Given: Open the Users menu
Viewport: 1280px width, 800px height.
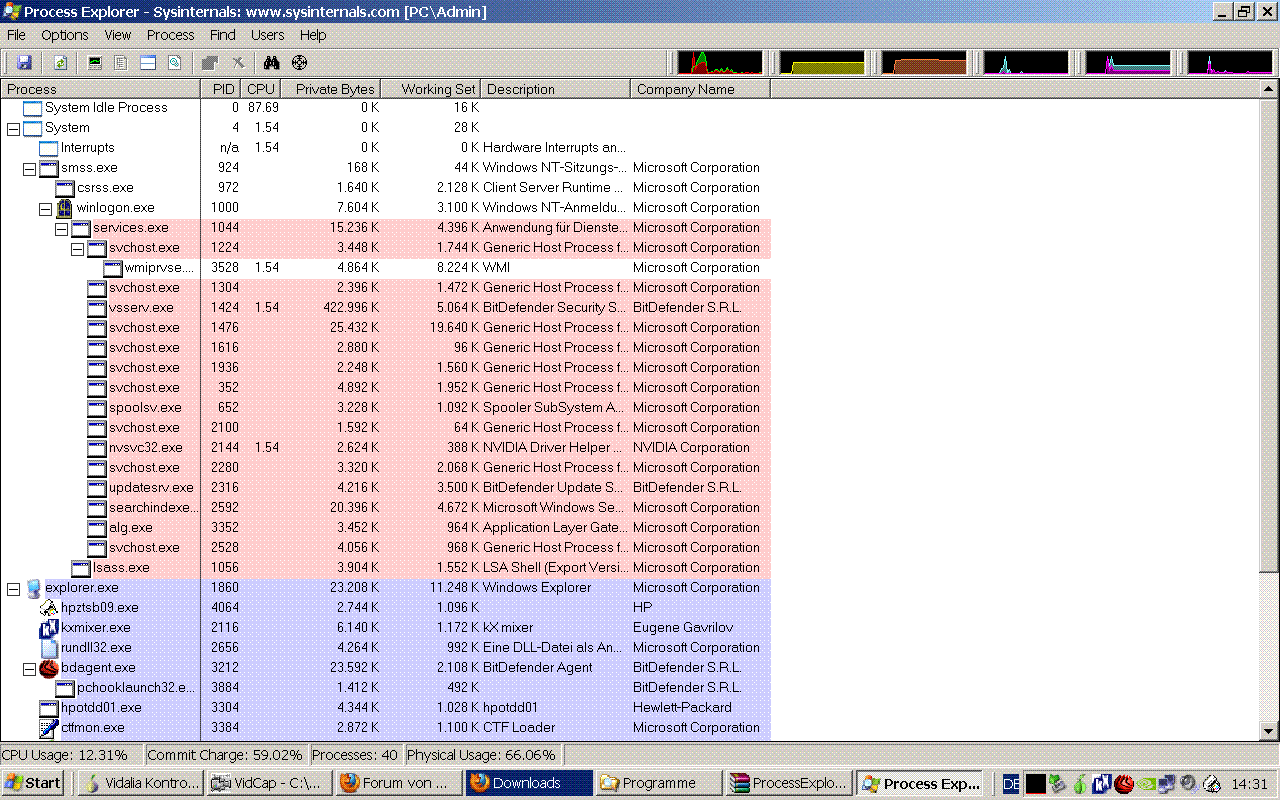Looking at the screenshot, I should [x=267, y=35].
